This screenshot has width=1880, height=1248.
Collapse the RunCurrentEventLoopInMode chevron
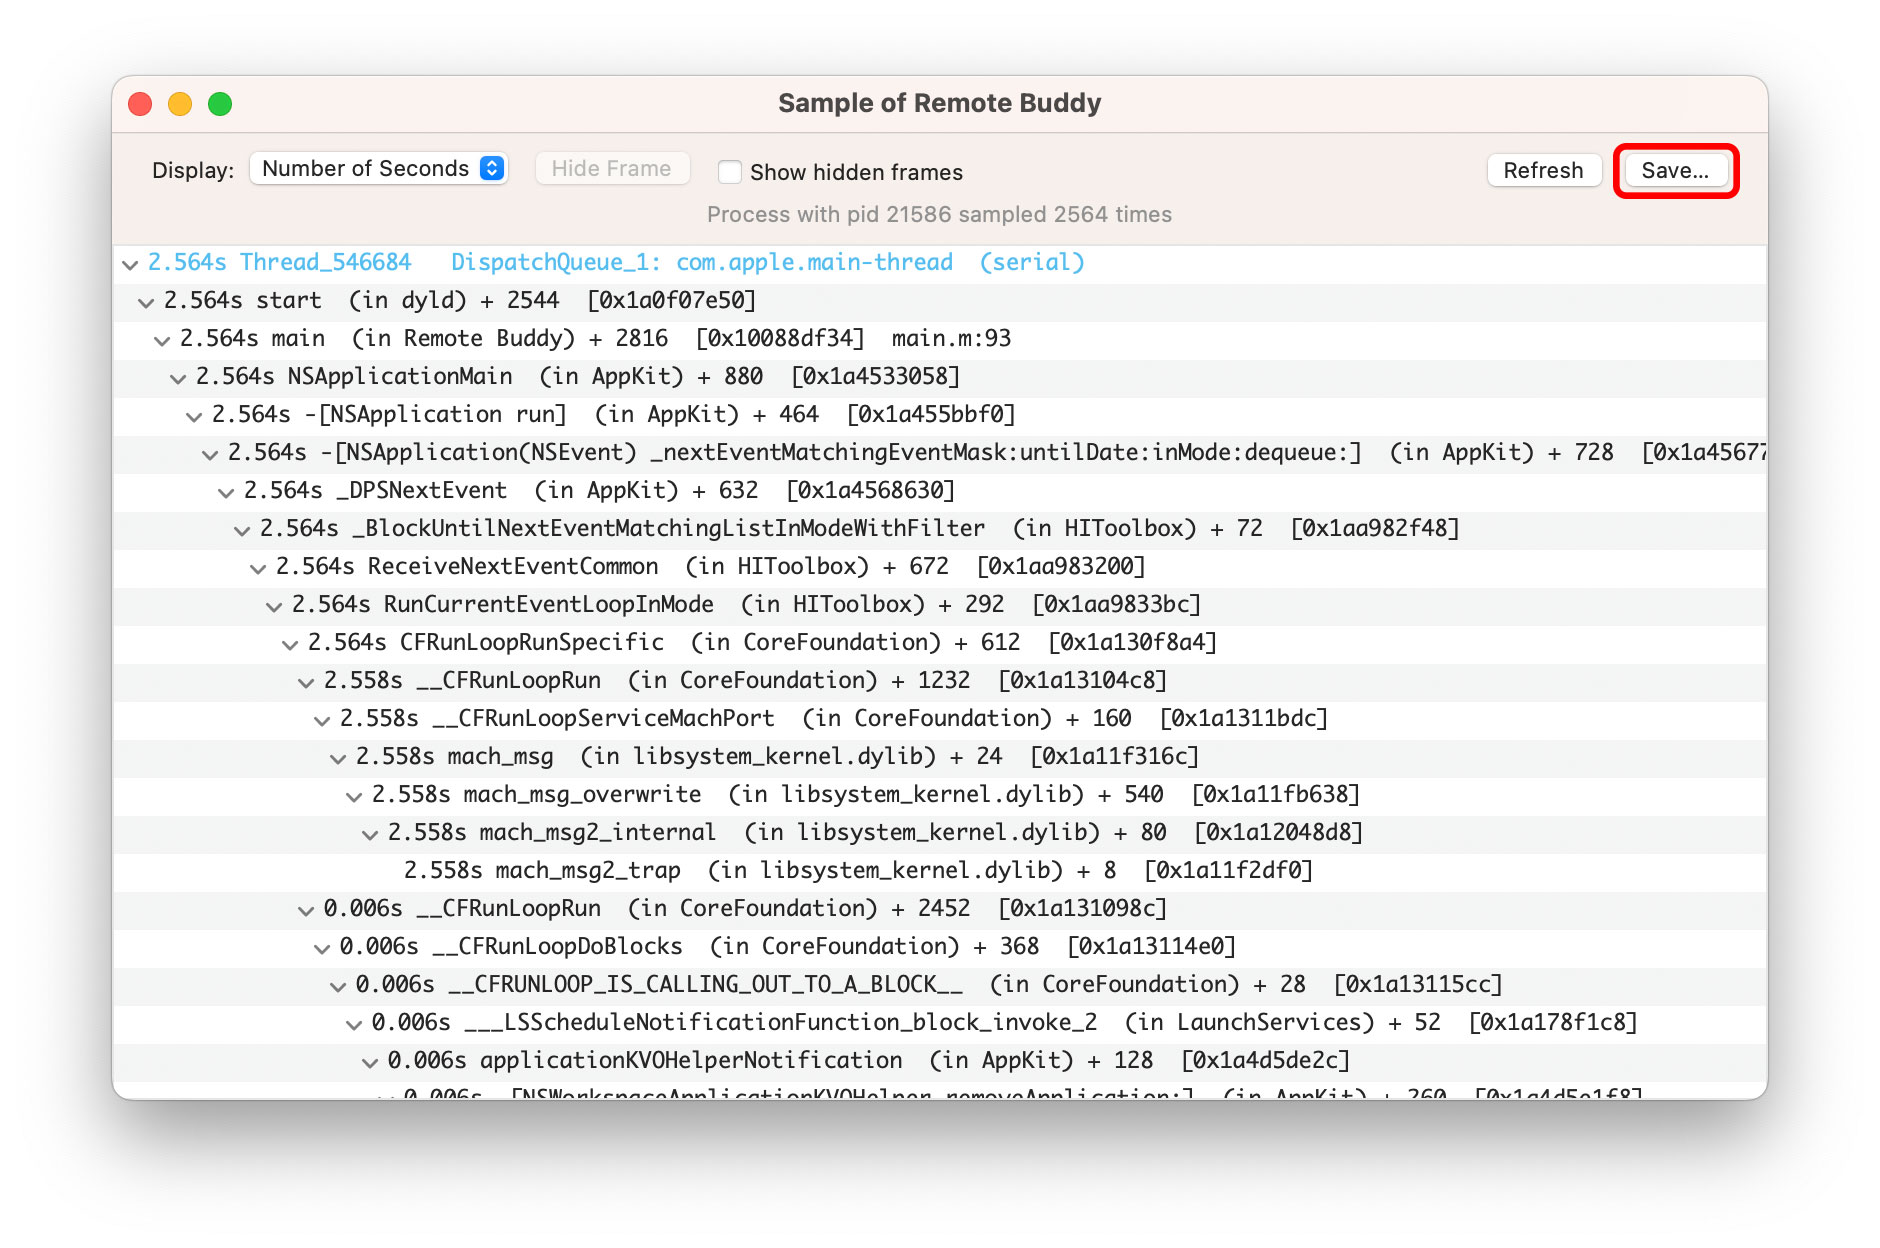tap(274, 606)
